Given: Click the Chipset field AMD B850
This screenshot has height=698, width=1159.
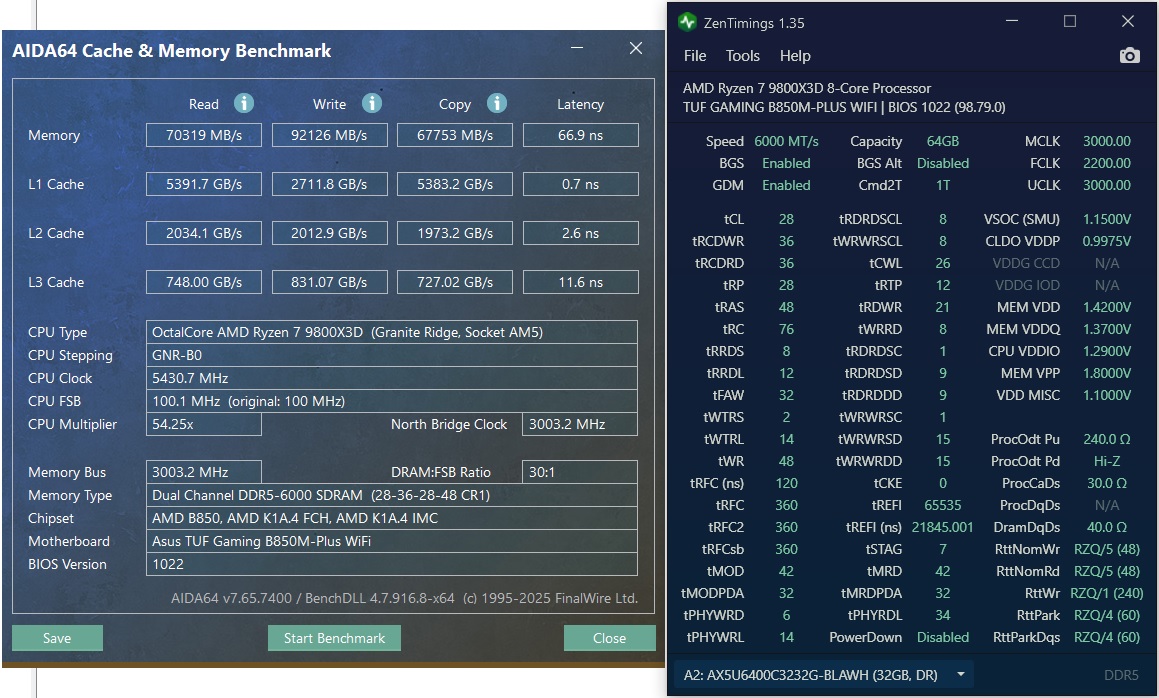Looking at the screenshot, I should pos(392,518).
